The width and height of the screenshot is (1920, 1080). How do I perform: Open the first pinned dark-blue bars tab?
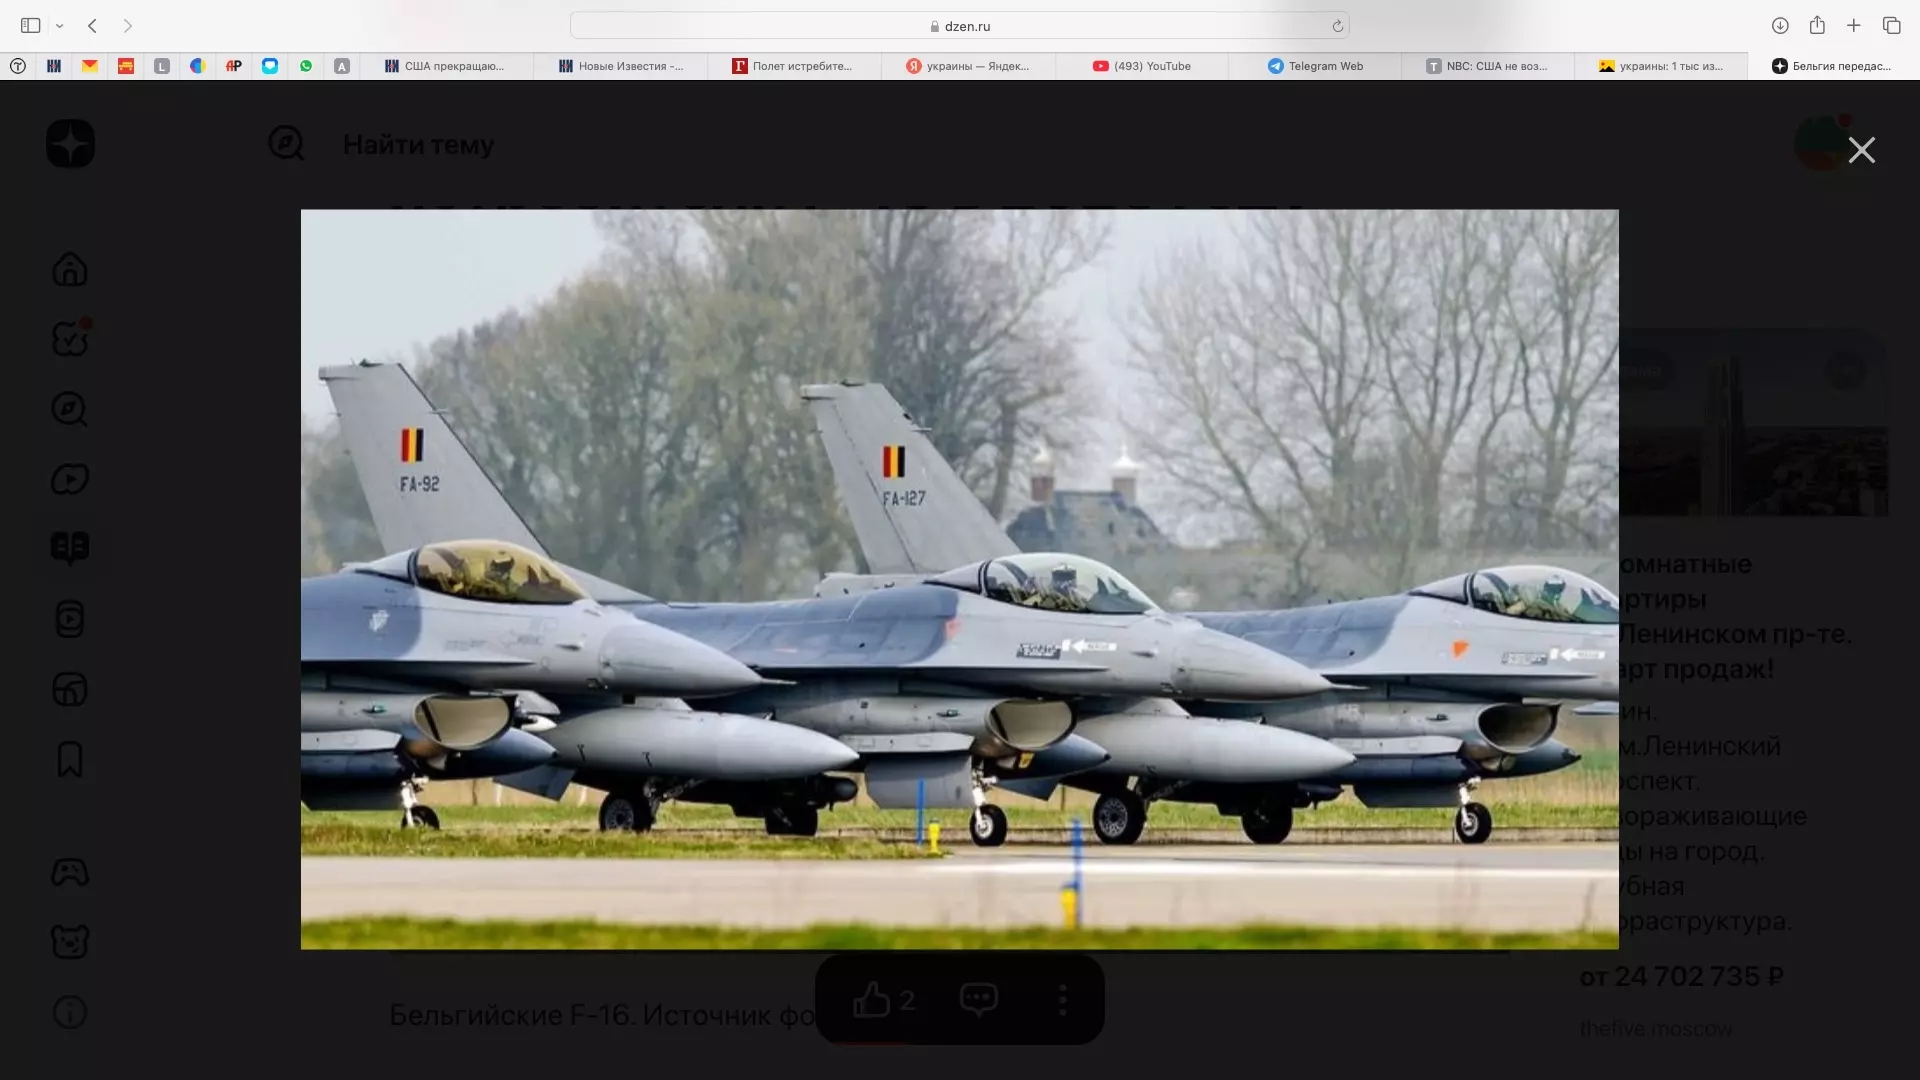coord(54,66)
